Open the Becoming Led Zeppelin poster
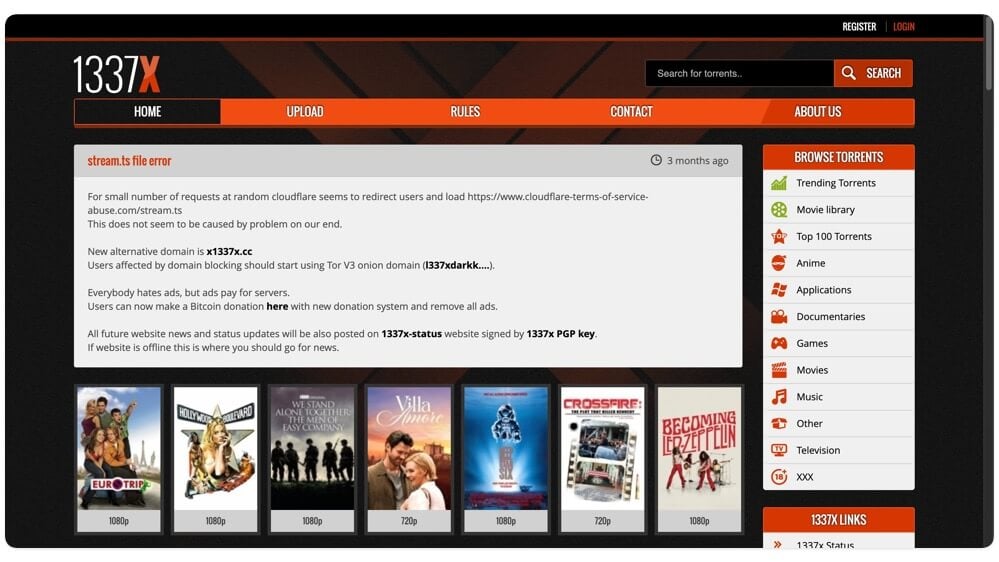The image size is (999, 562). (699, 458)
